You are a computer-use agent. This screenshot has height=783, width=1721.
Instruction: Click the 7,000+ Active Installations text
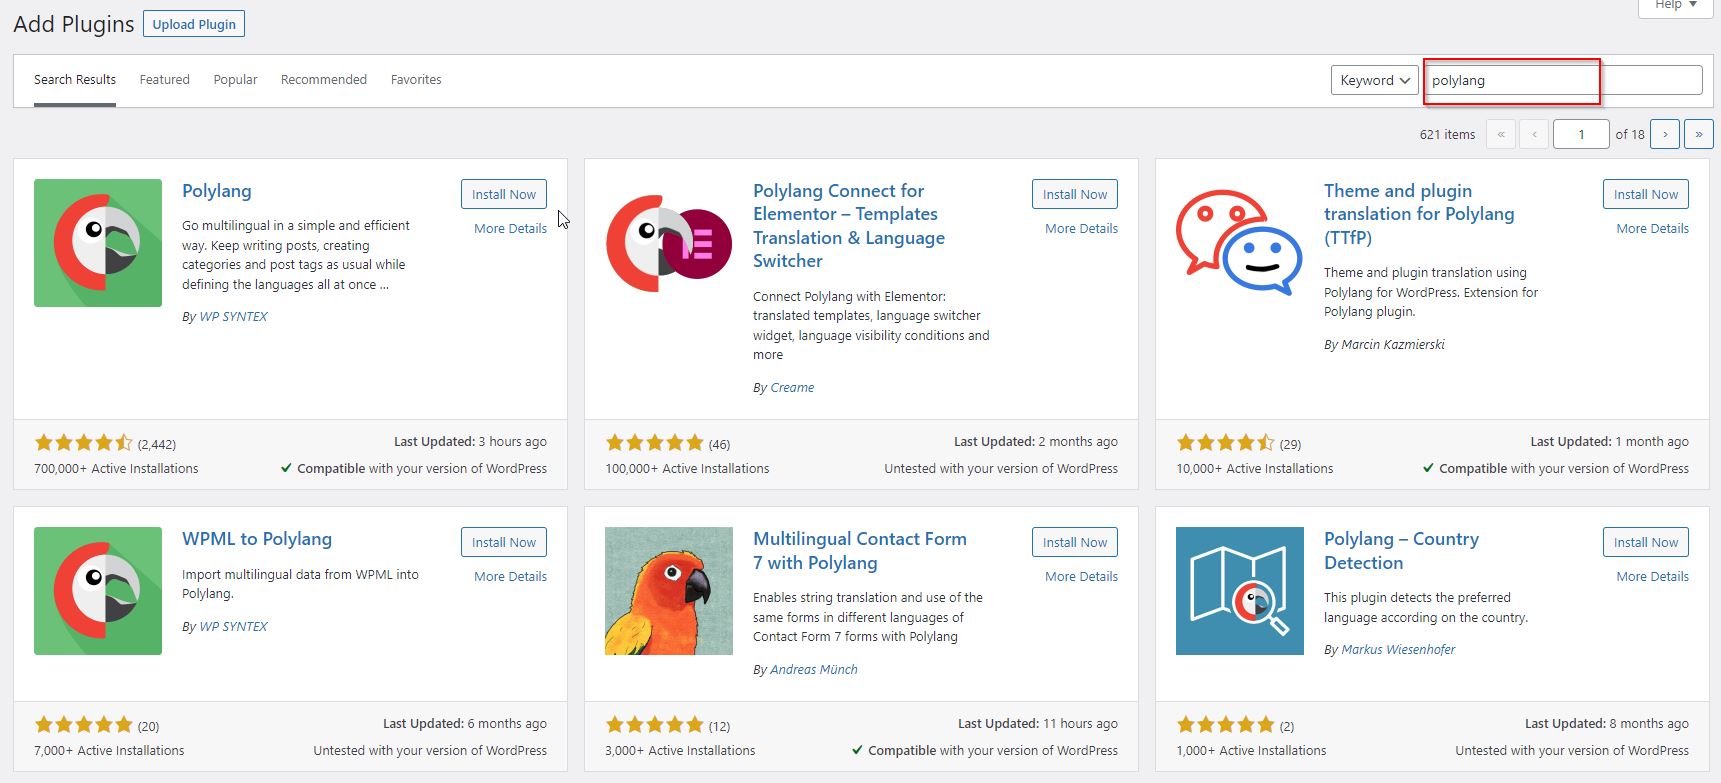click(109, 751)
